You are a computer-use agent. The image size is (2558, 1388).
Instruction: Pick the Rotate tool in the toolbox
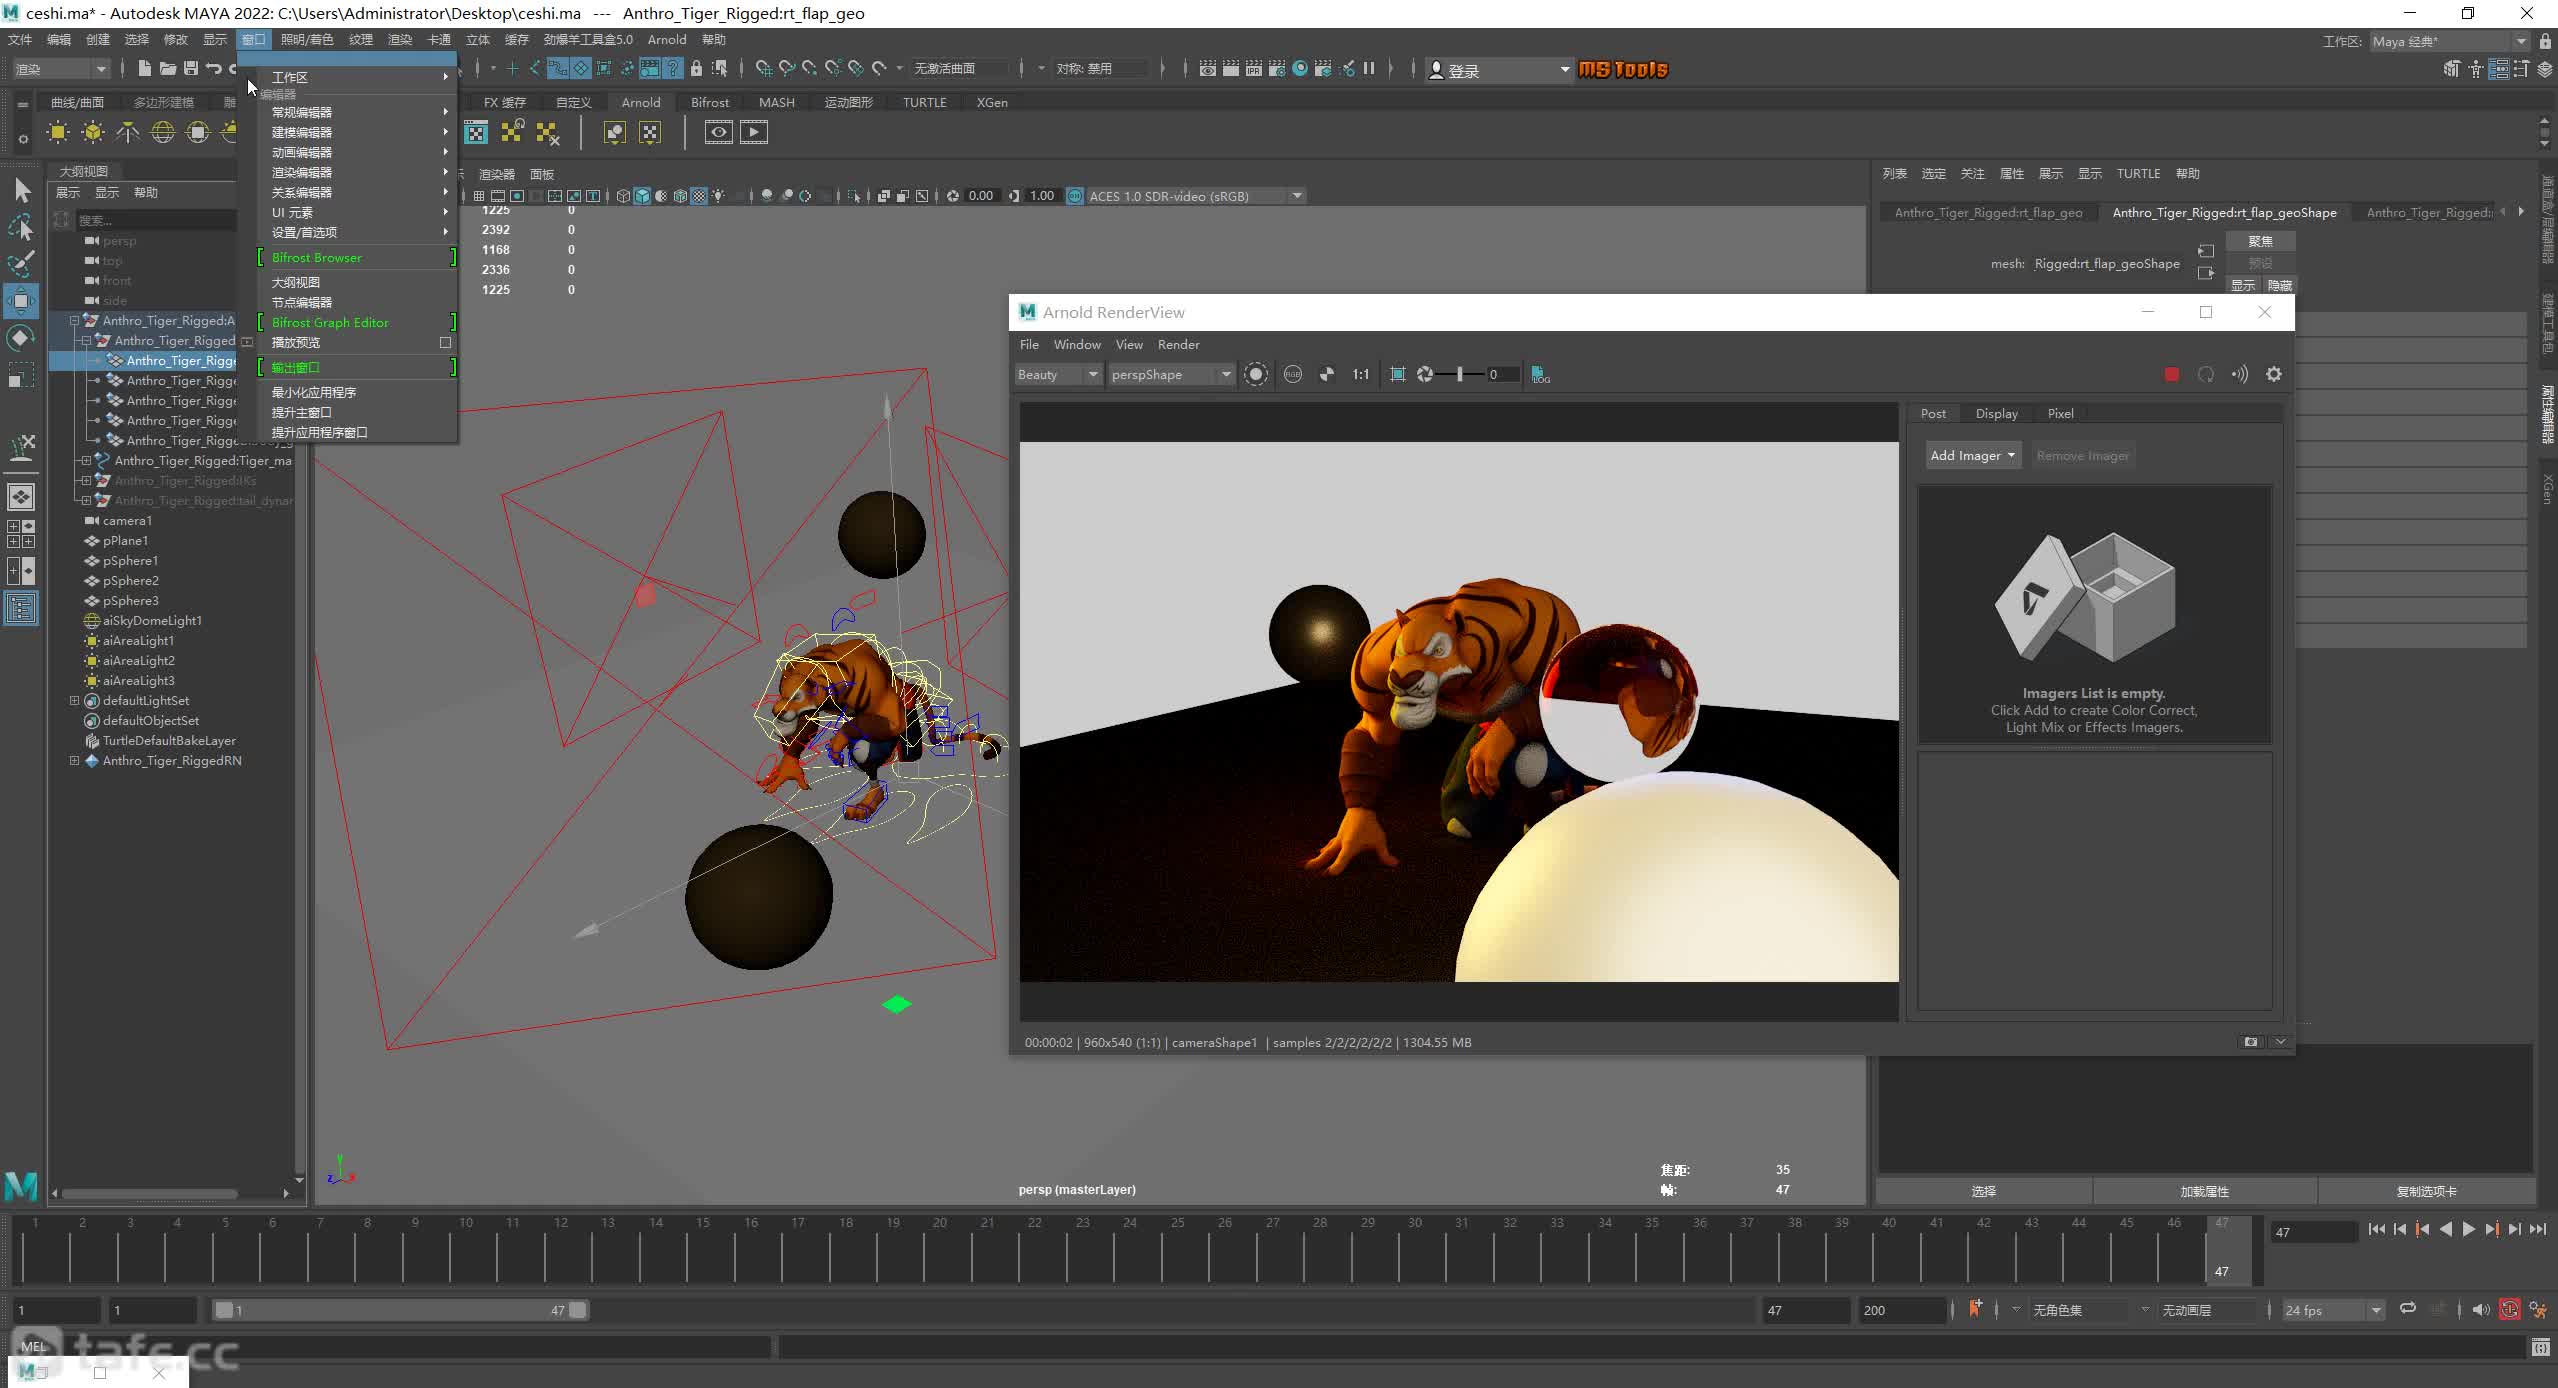[x=22, y=338]
